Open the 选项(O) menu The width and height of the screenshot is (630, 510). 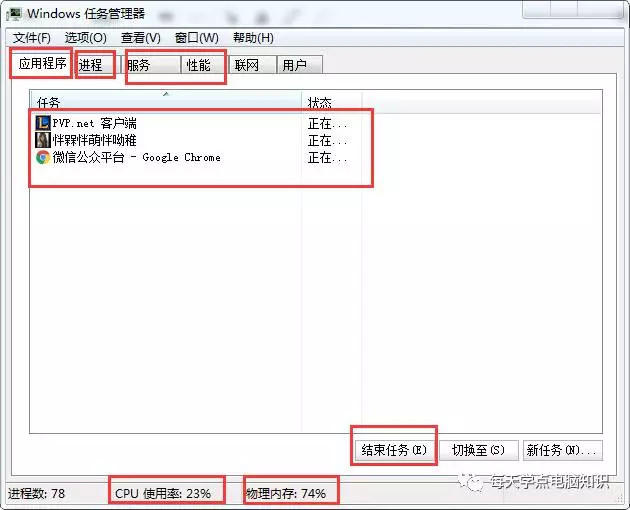(86, 38)
